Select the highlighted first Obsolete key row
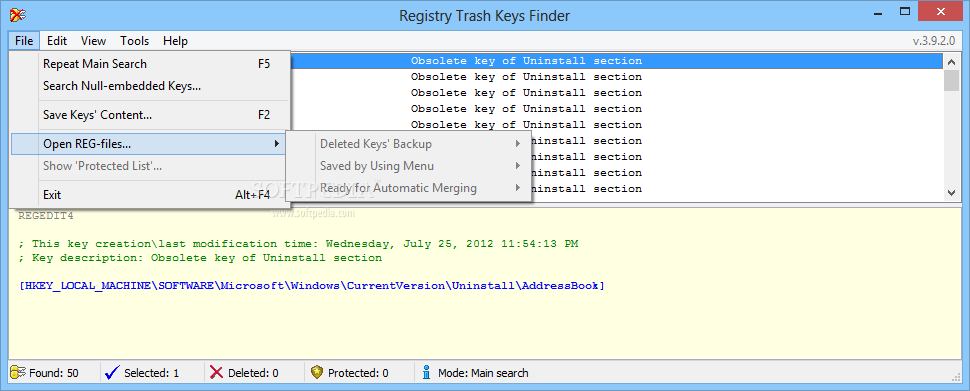 615,61
